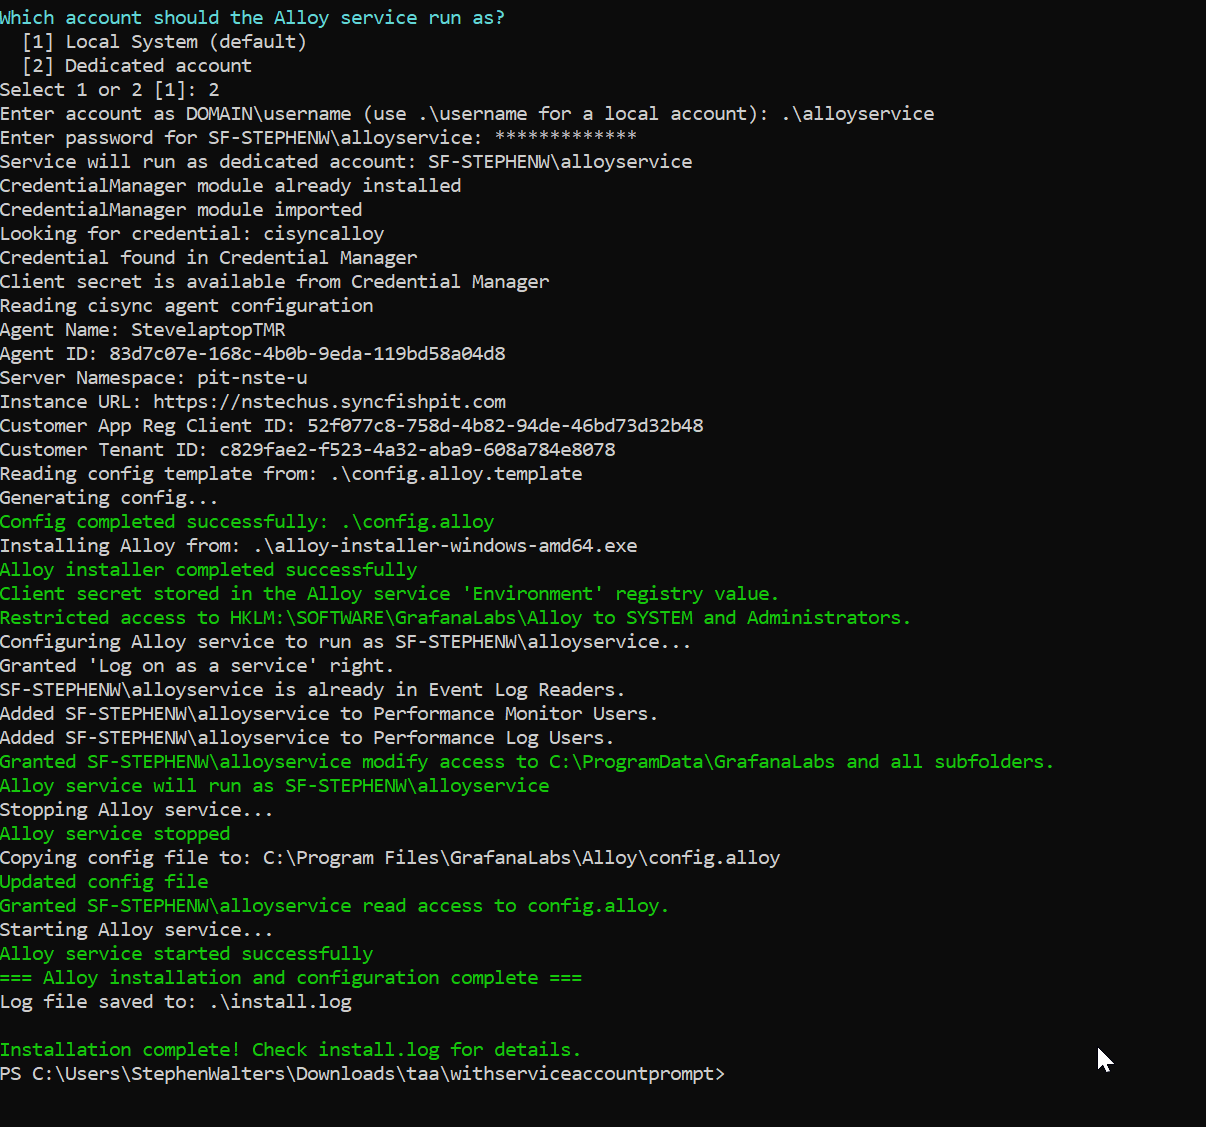Click "Client secret is available from Credential Manager"
1206x1127 pixels.
pos(275,282)
